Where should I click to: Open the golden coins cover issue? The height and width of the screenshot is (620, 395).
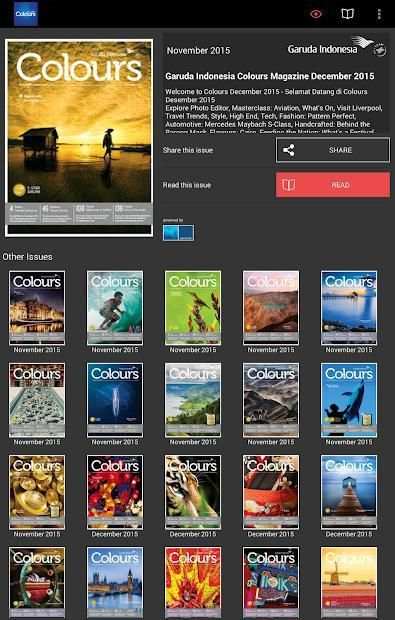(37, 492)
